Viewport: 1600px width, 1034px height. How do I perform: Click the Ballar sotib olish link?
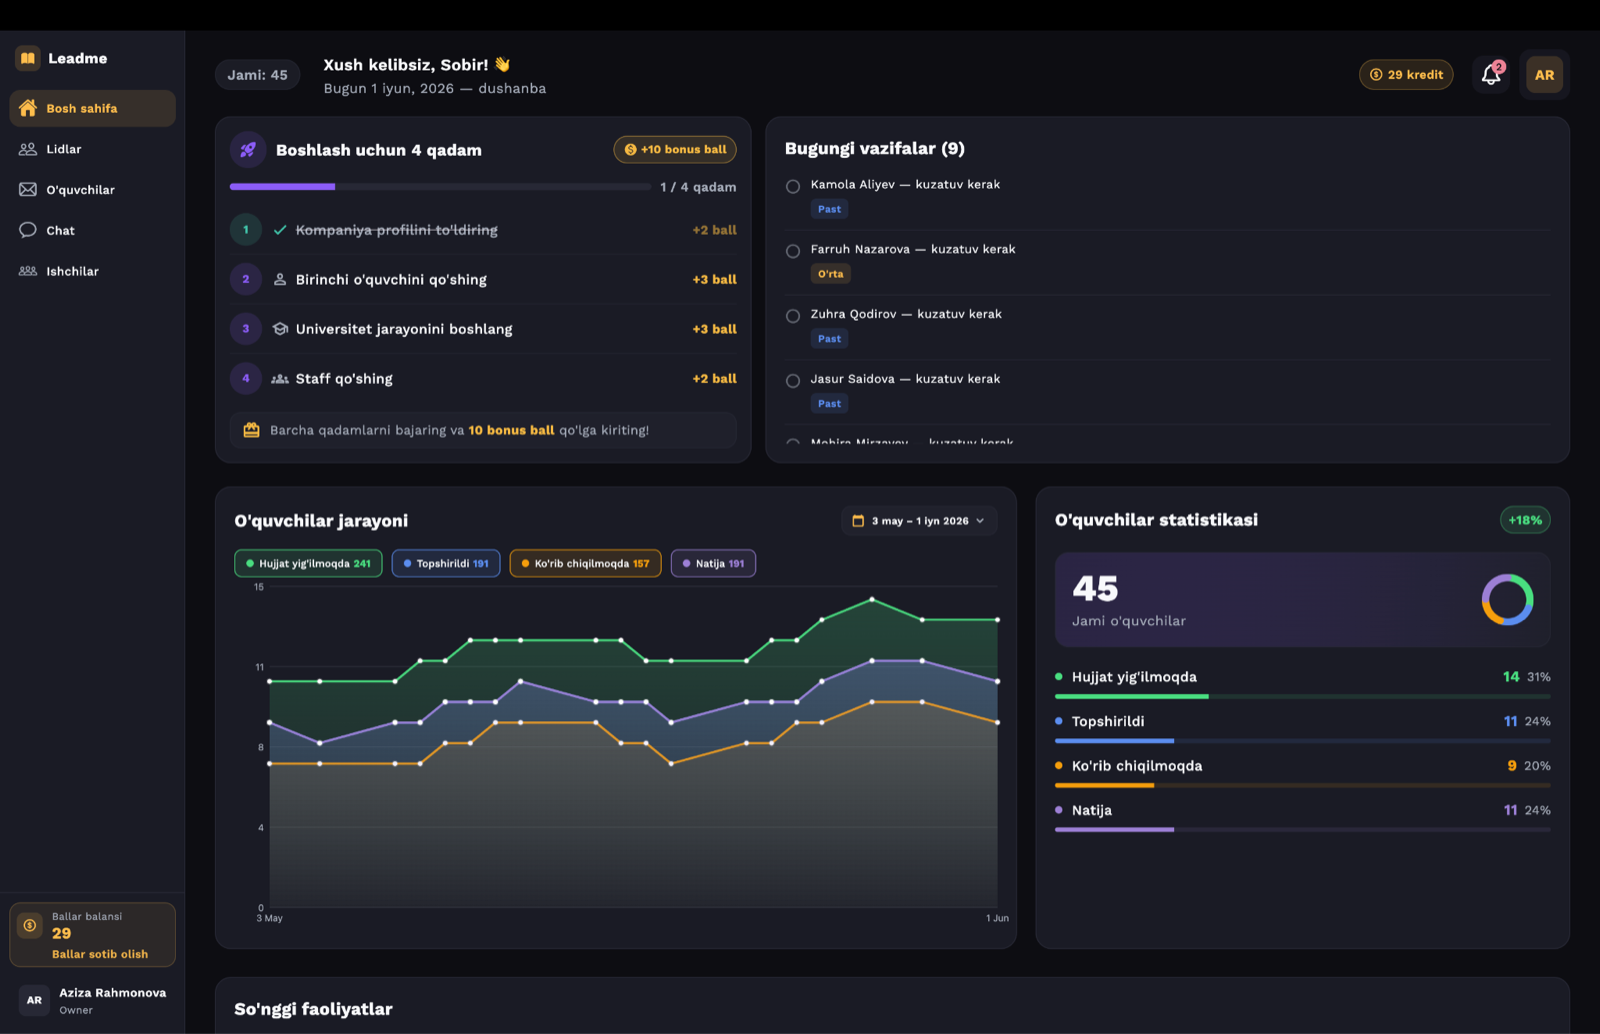pyautogui.click(x=100, y=954)
